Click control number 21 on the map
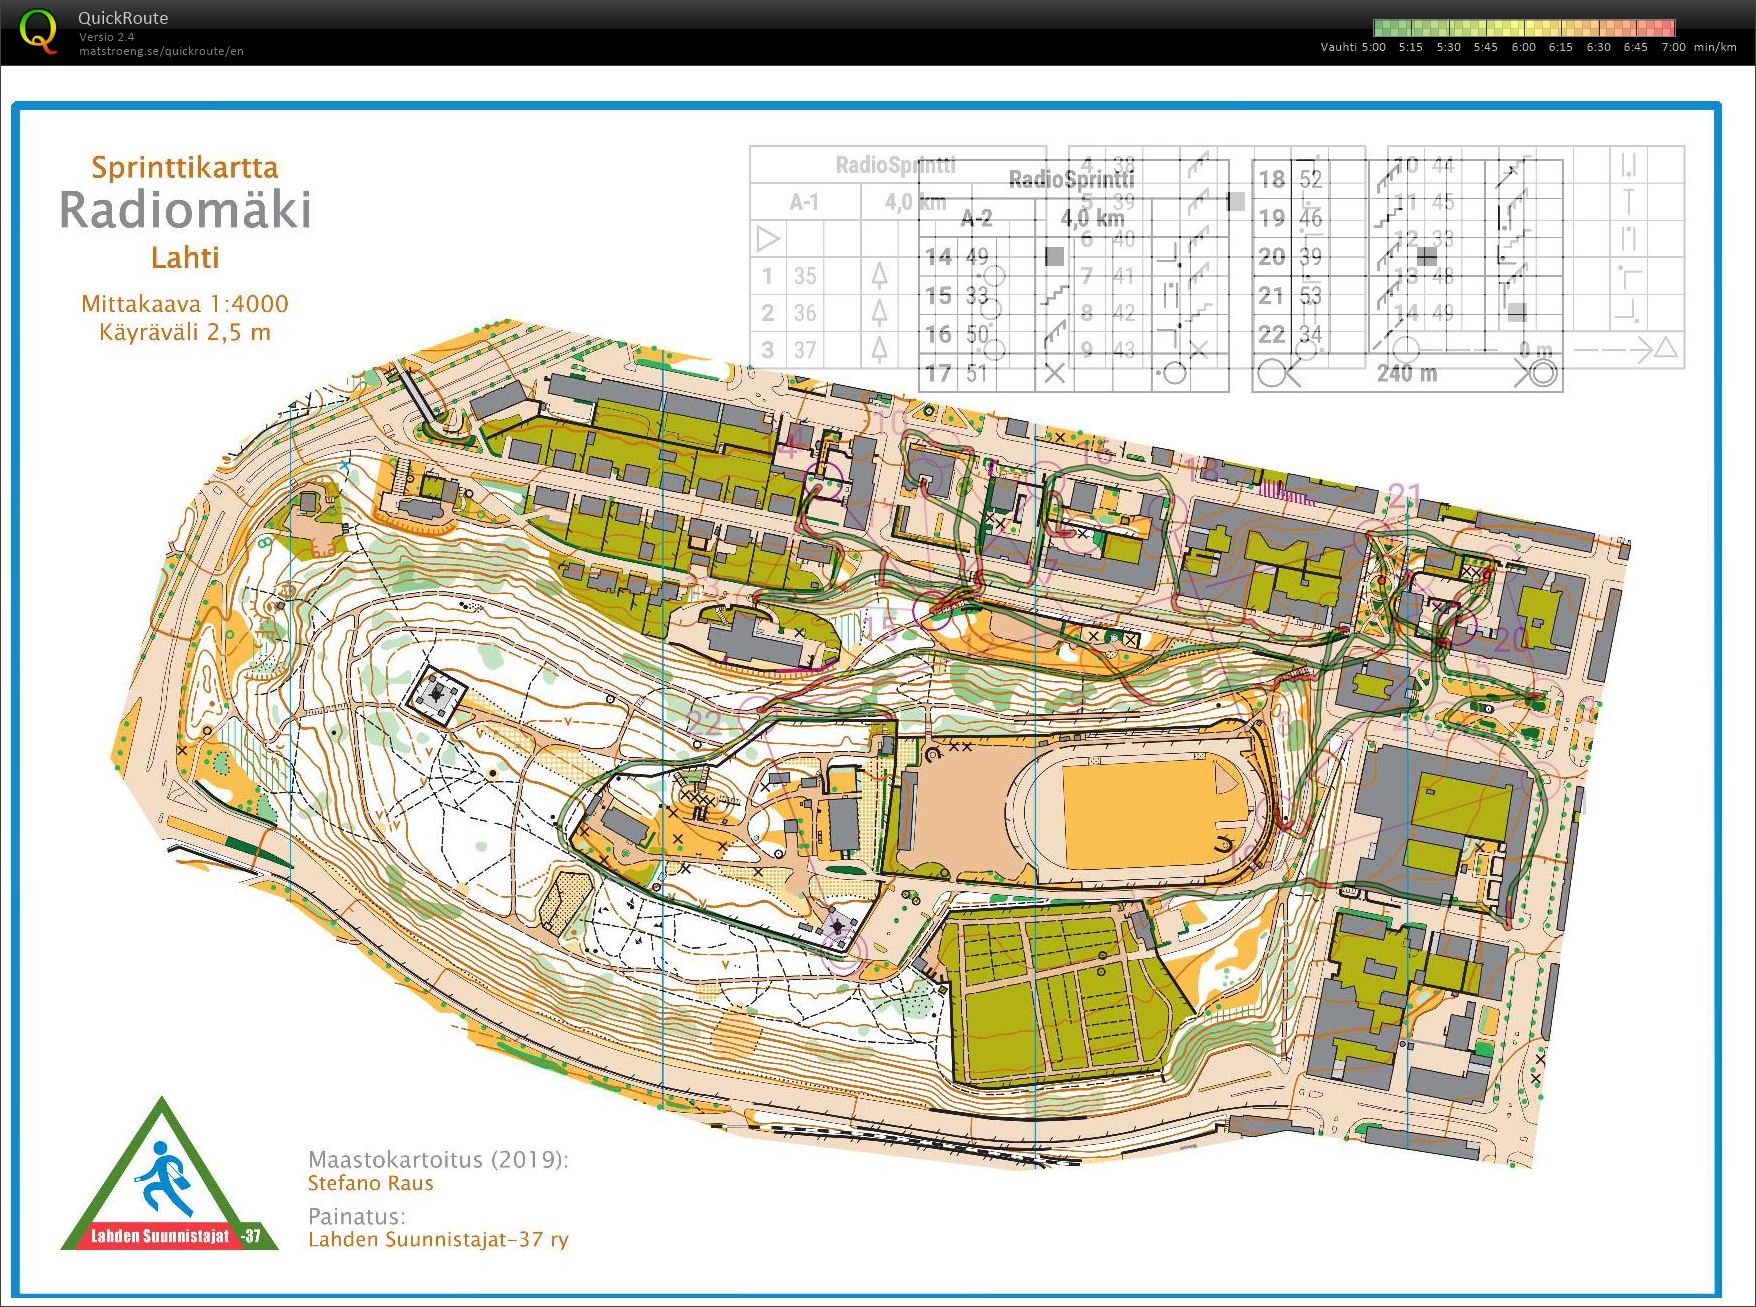This screenshot has width=1756, height=1307. [1404, 494]
